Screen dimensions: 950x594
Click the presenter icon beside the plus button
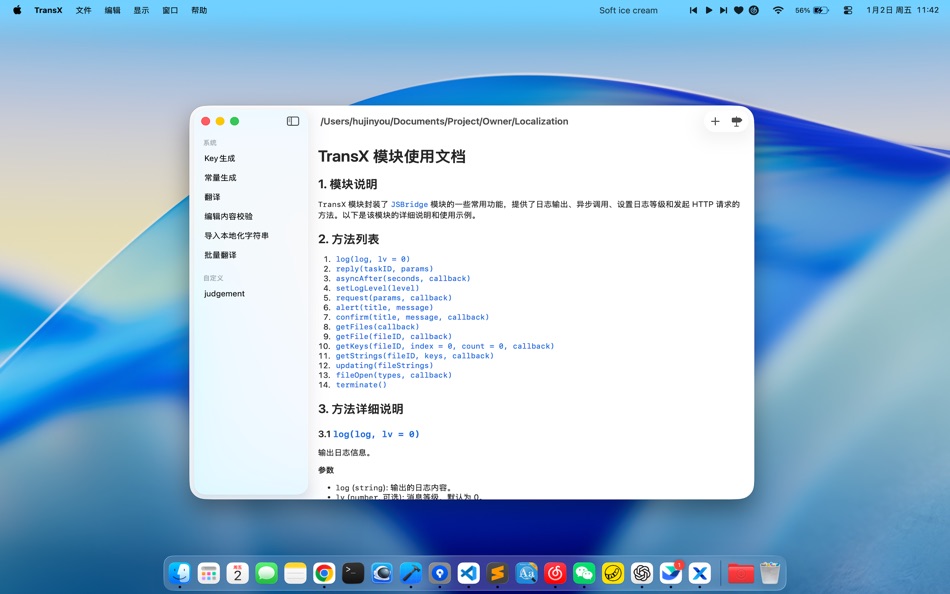click(x=737, y=121)
